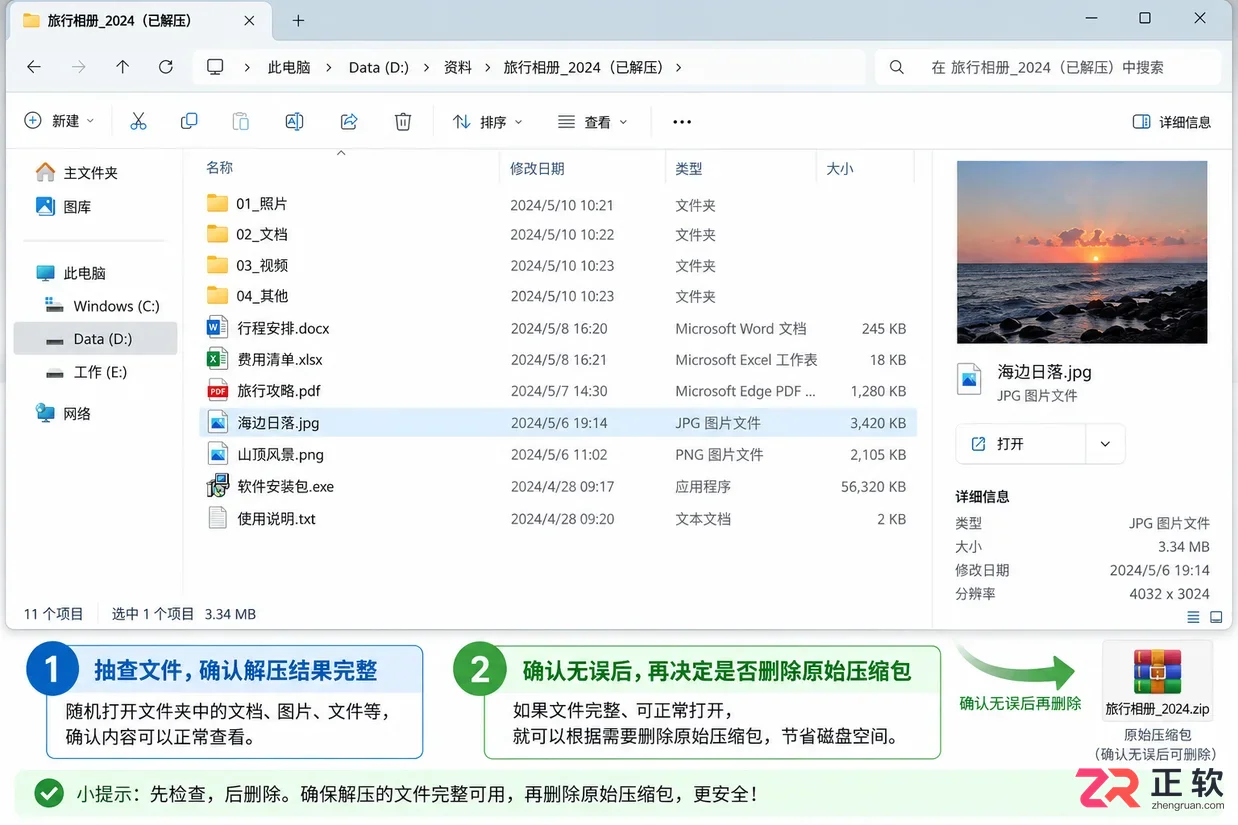Viewport: 1238px width, 825px height.
Task: Click Data (D:) in sidebar
Action: [x=95, y=339]
